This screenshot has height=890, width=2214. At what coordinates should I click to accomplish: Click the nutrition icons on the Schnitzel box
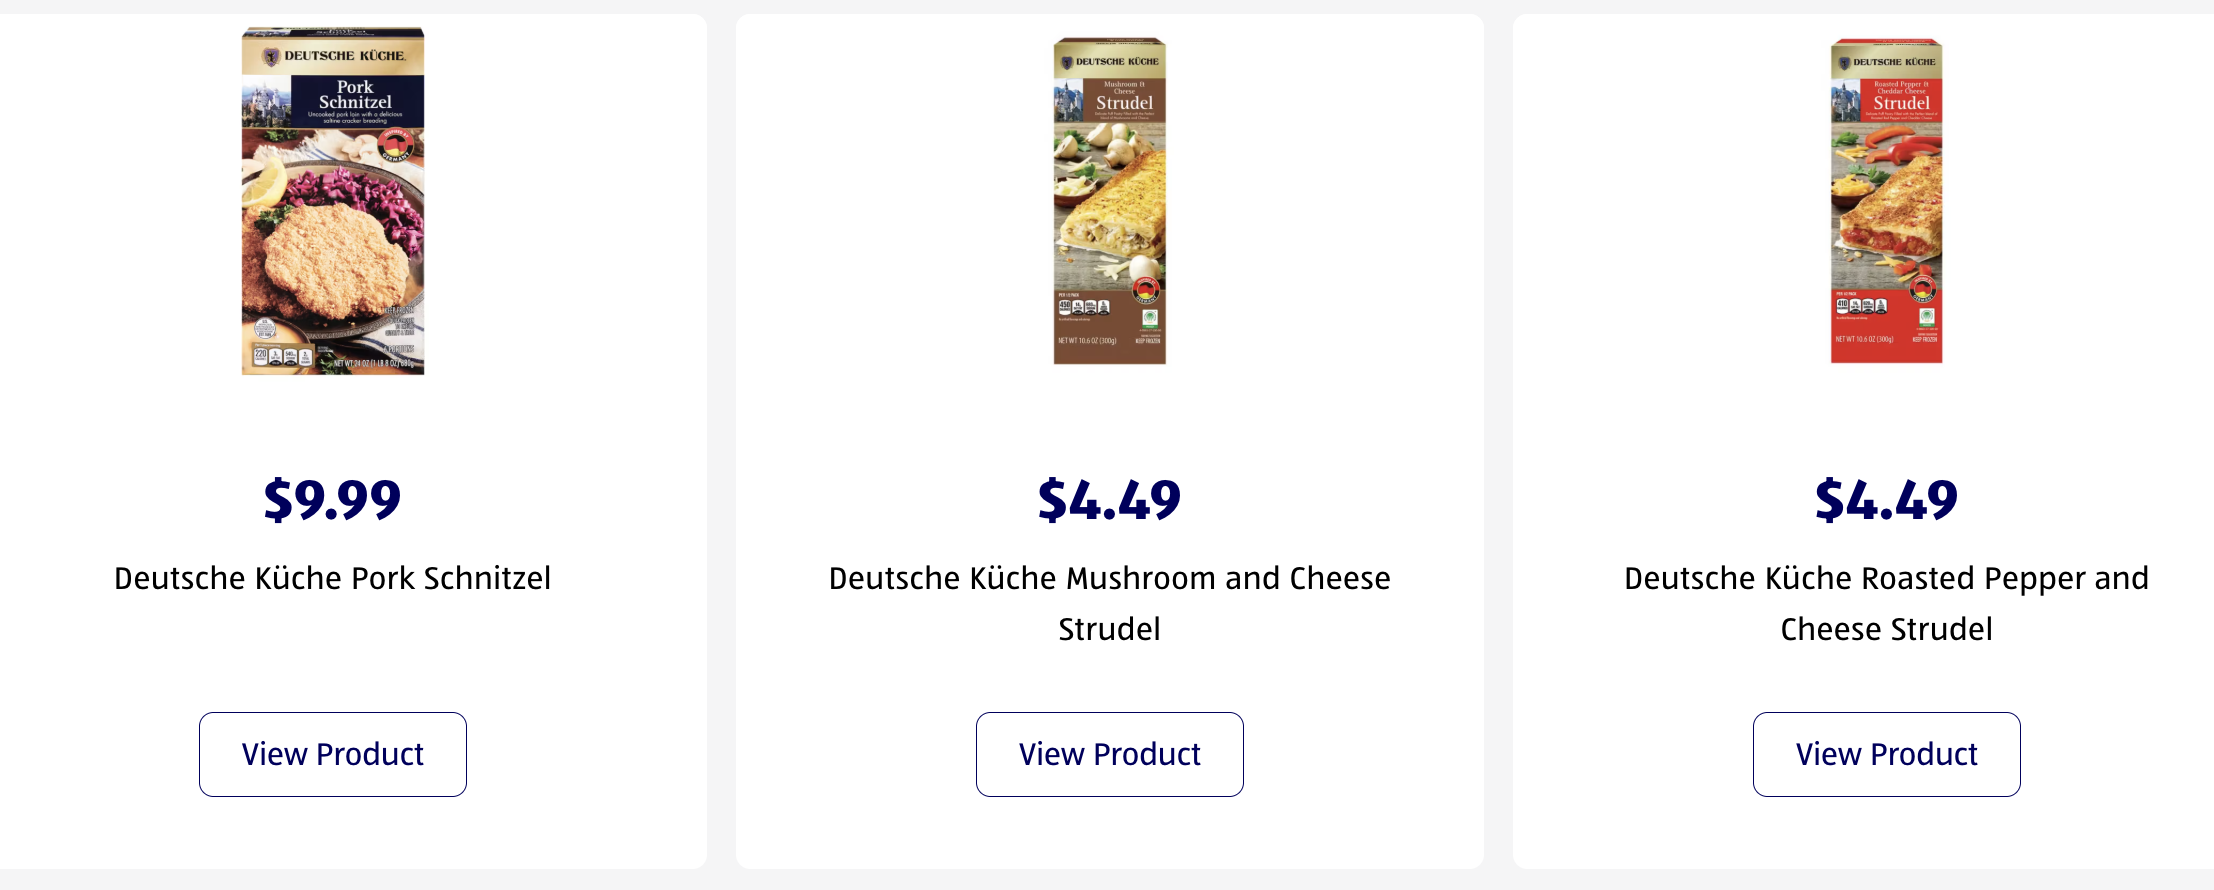pos(283,356)
